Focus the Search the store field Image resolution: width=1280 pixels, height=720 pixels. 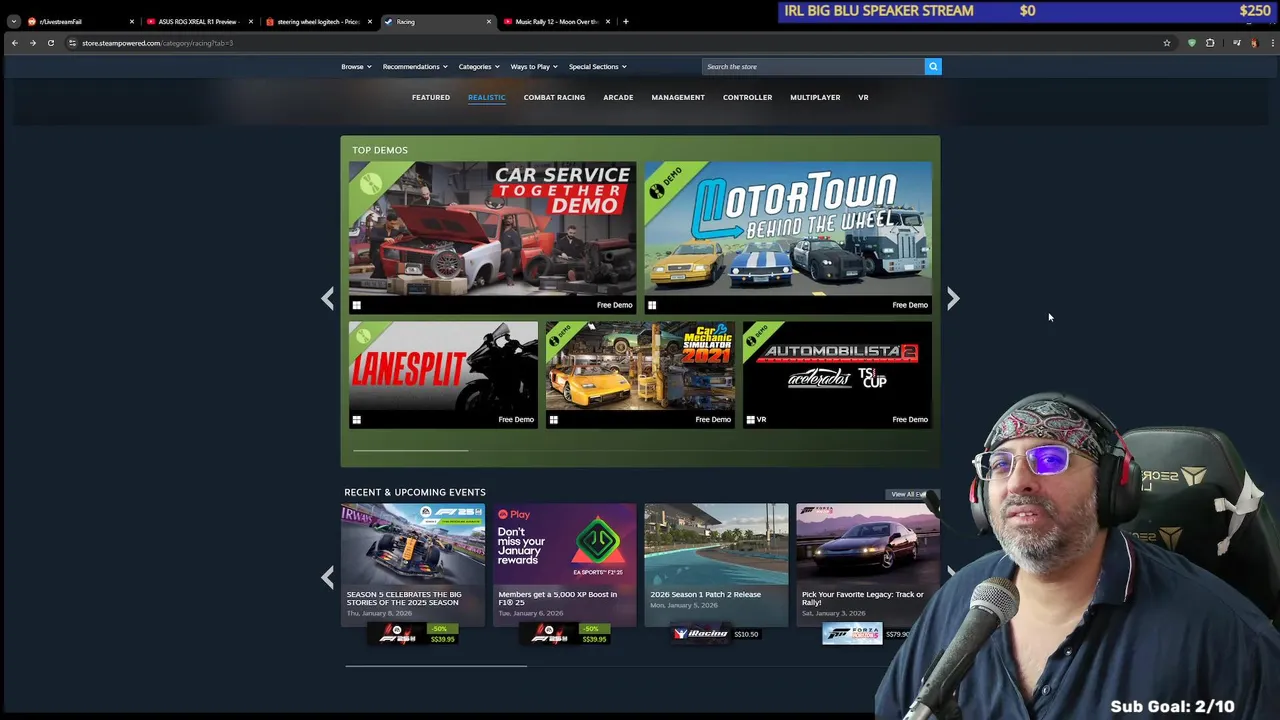tap(813, 66)
